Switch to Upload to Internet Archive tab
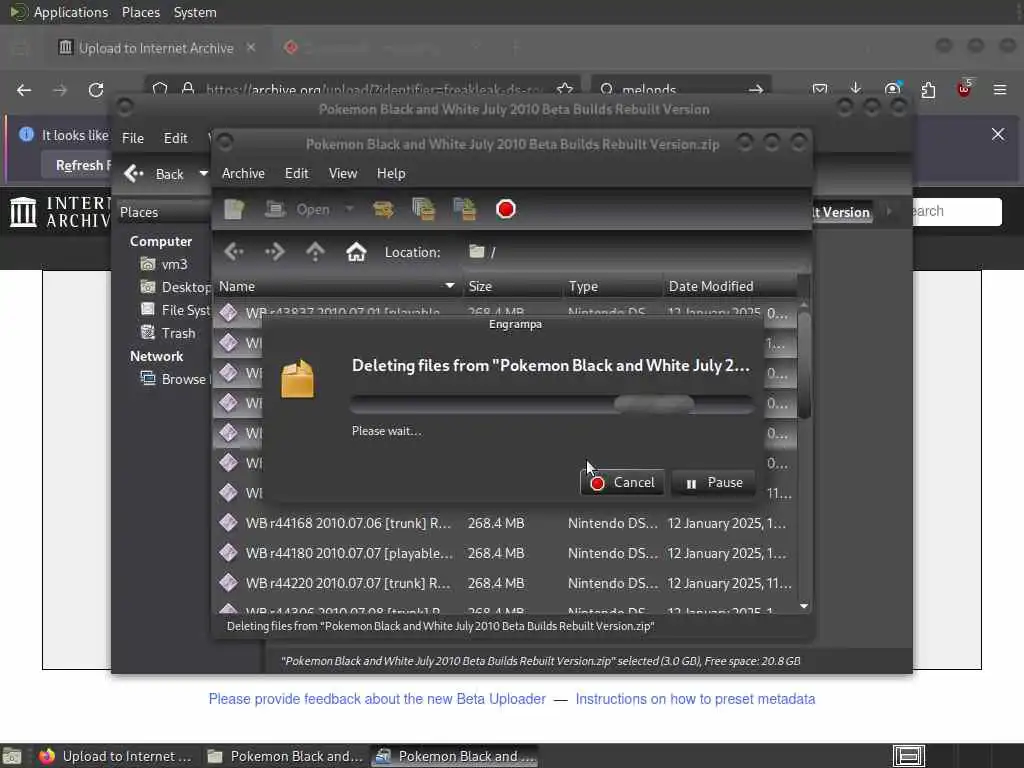The image size is (1024, 768). 155,48
